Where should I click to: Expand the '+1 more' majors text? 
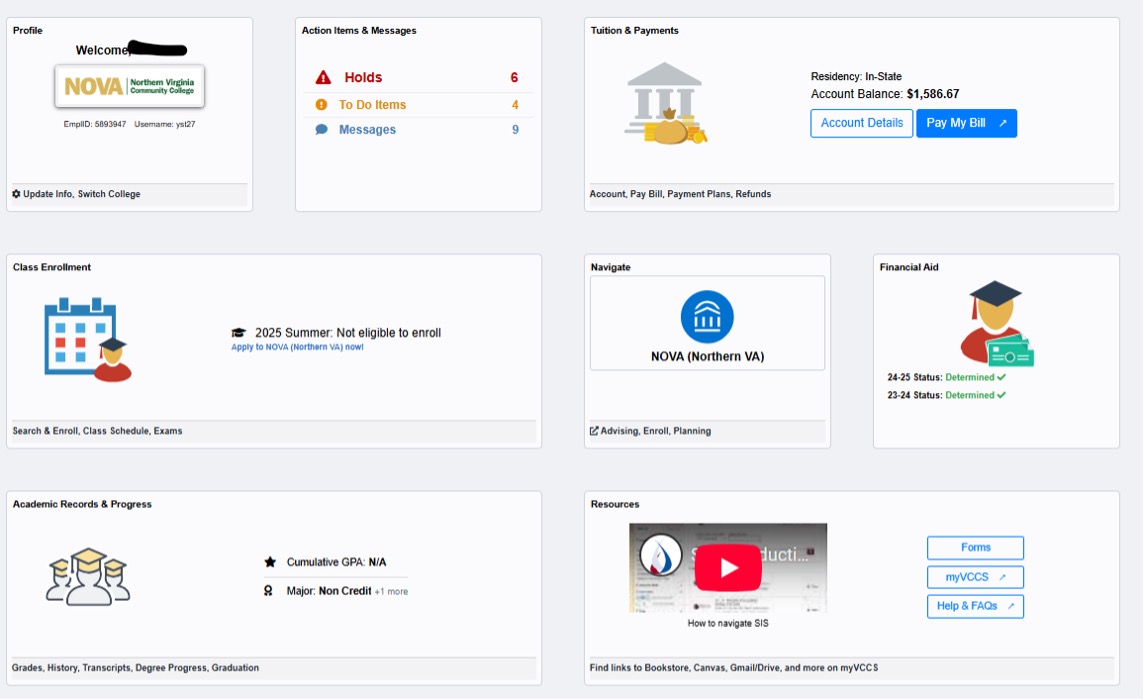391,592
